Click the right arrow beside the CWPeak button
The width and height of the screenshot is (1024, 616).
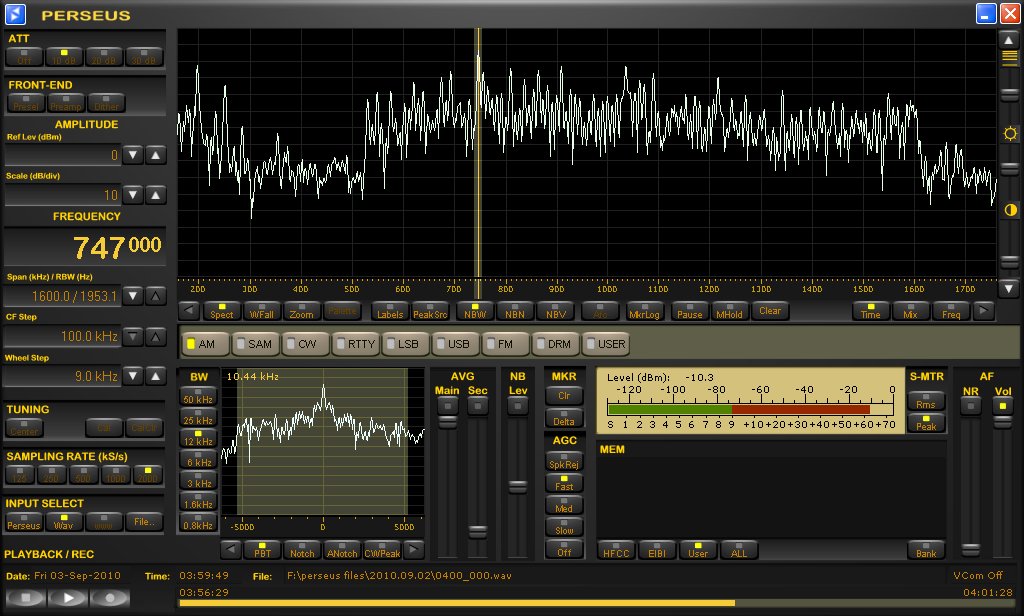pyautogui.click(x=413, y=550)
